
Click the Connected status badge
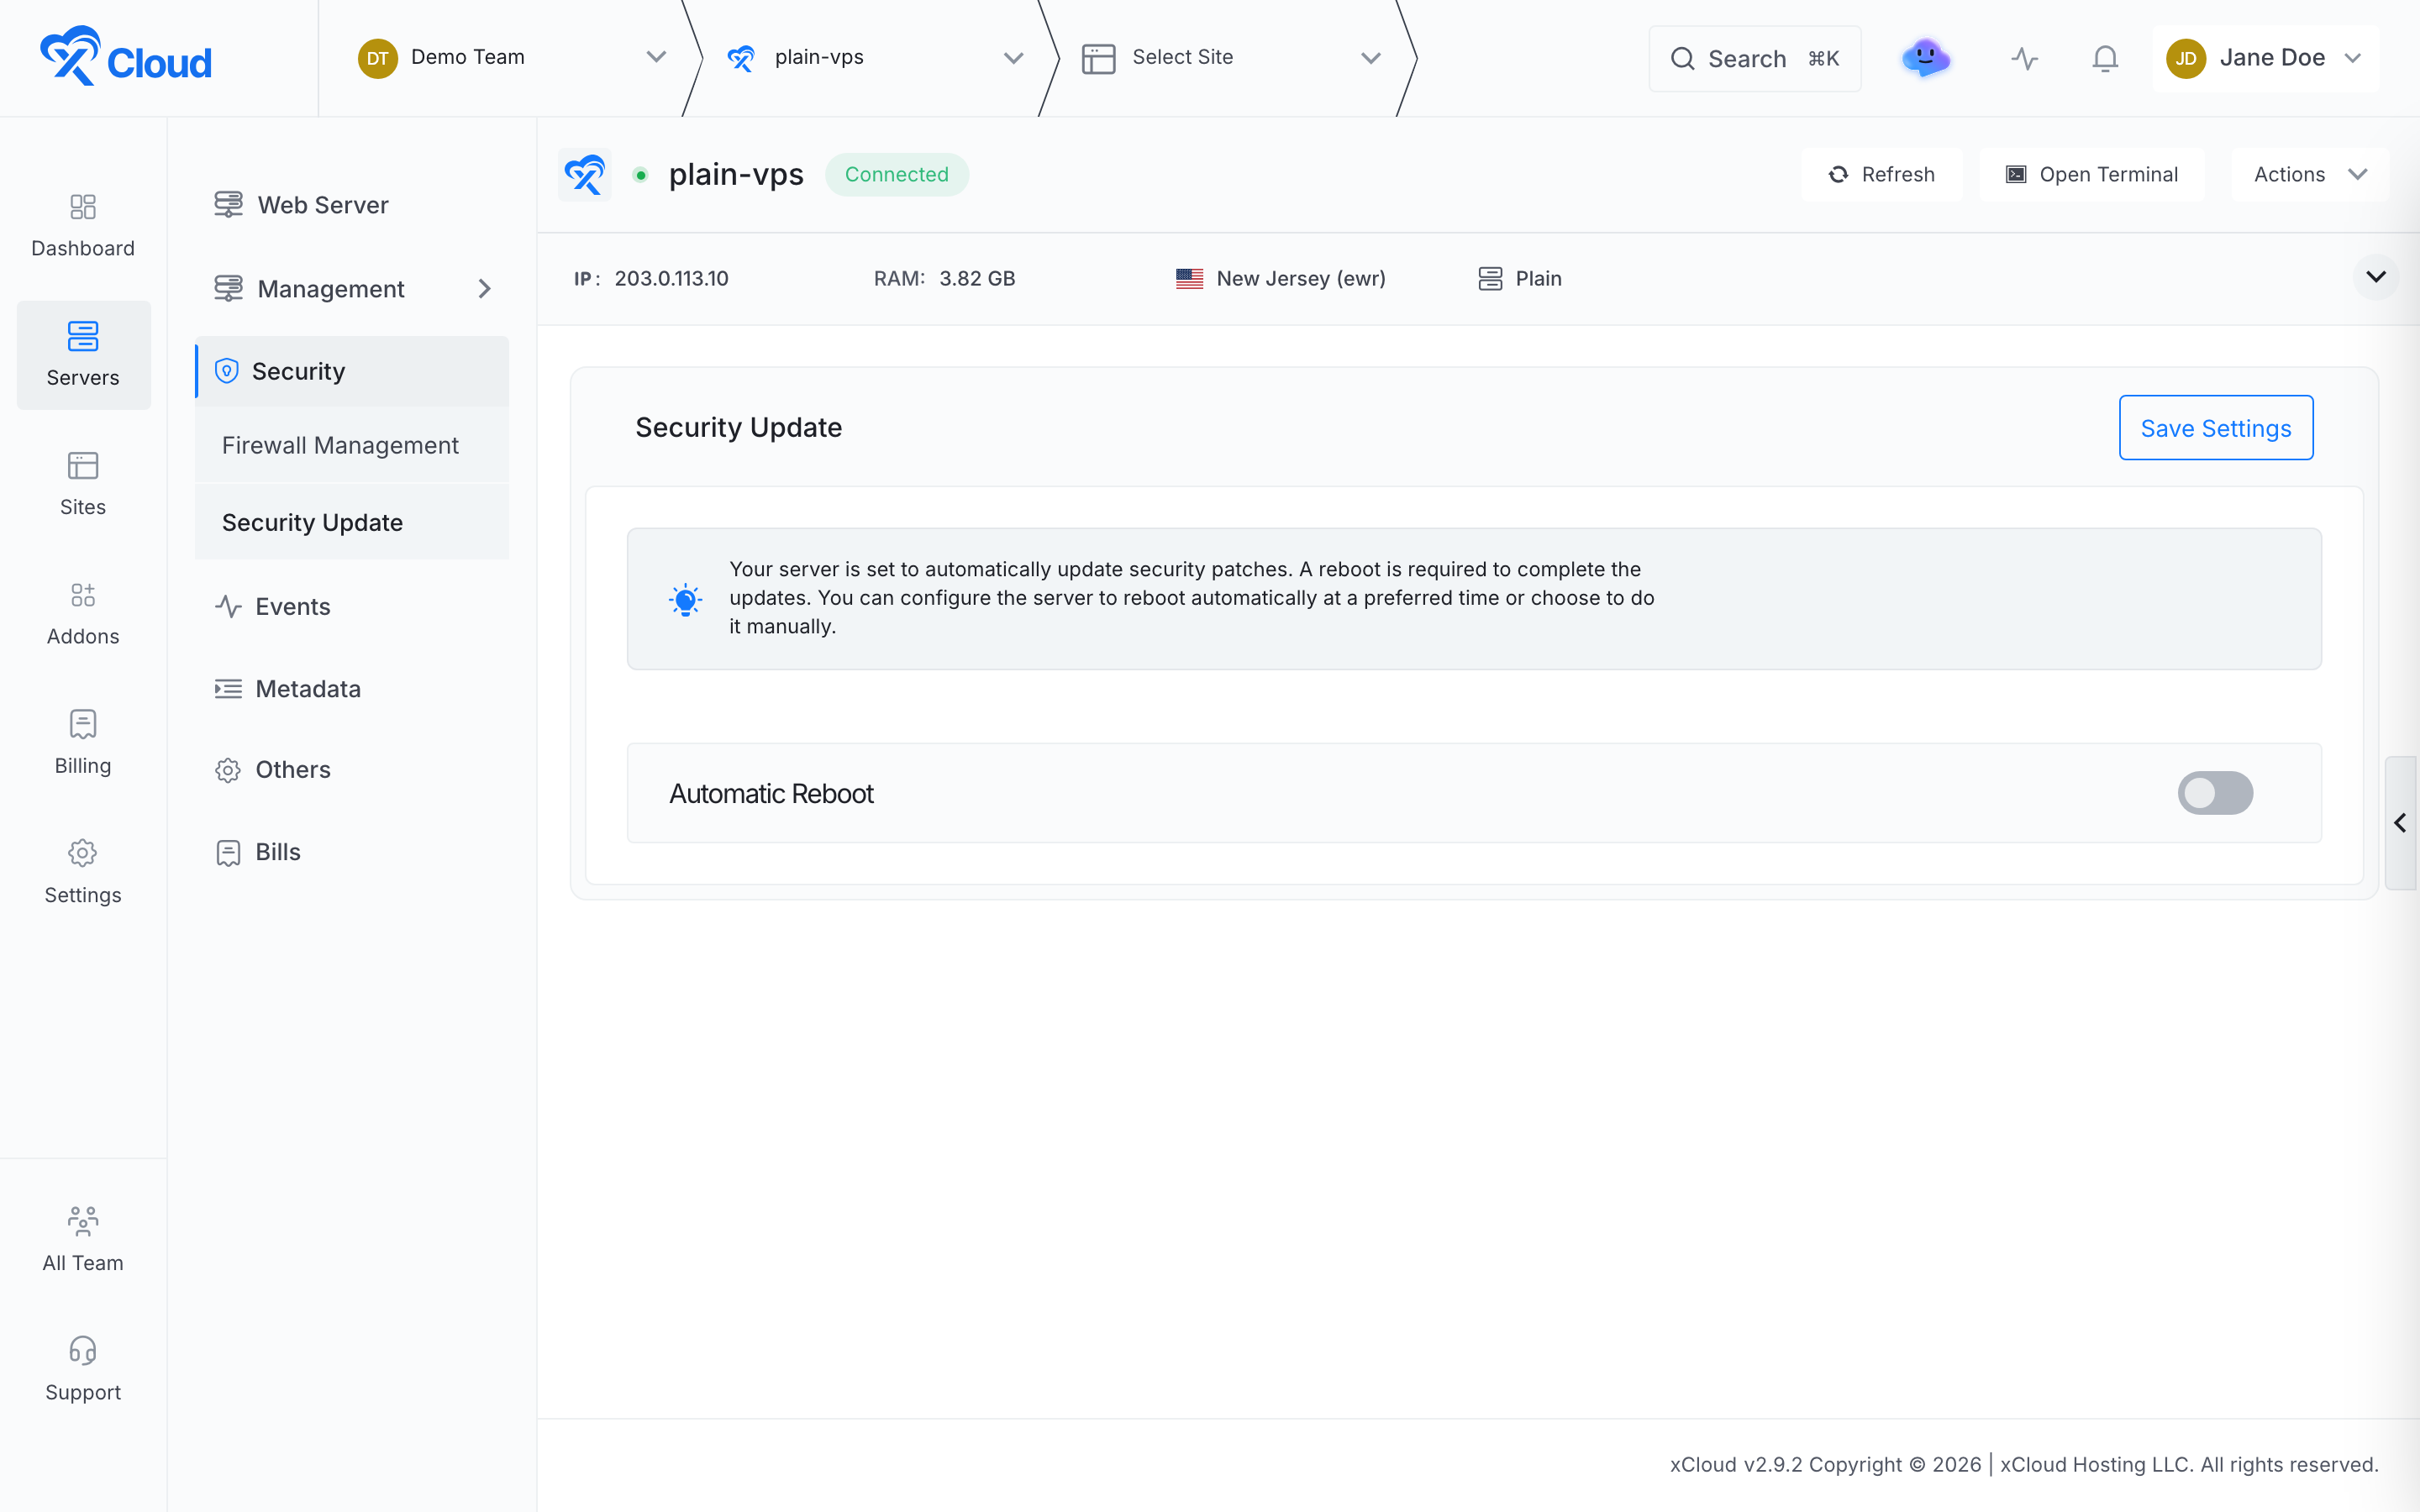(896, 175)
